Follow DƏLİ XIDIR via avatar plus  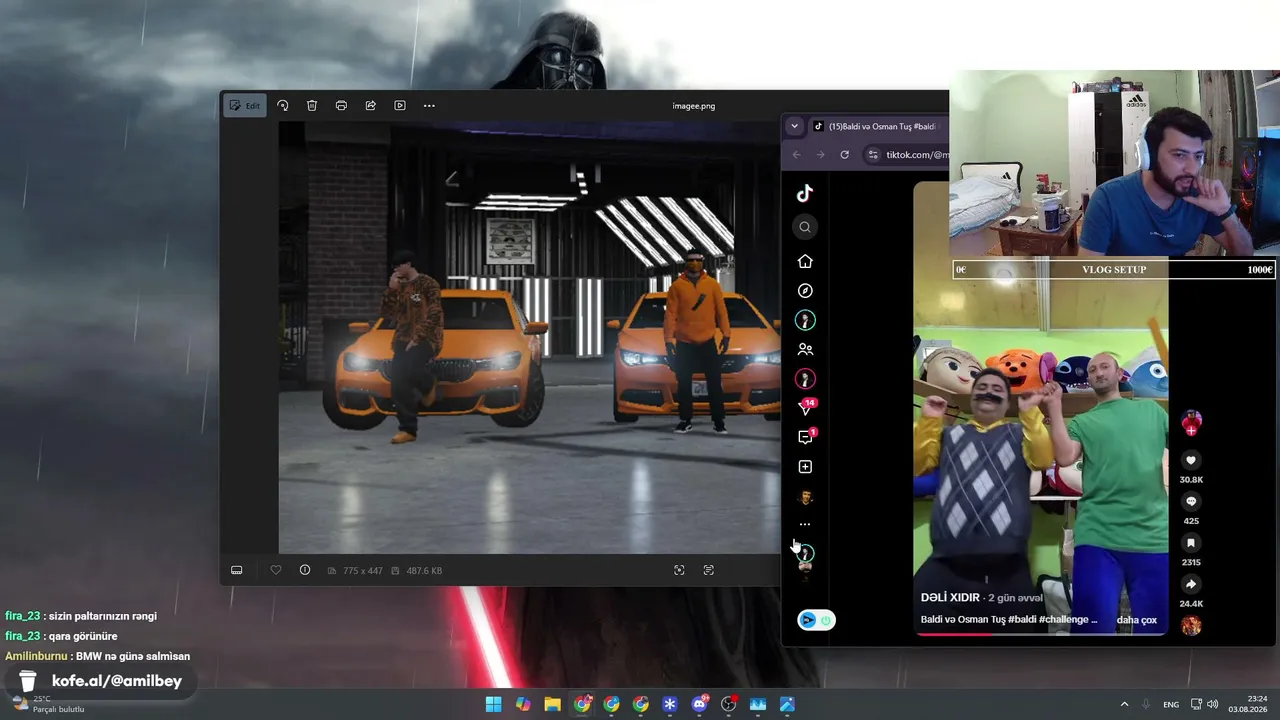pyautogui.click(x=1191, y=430)
